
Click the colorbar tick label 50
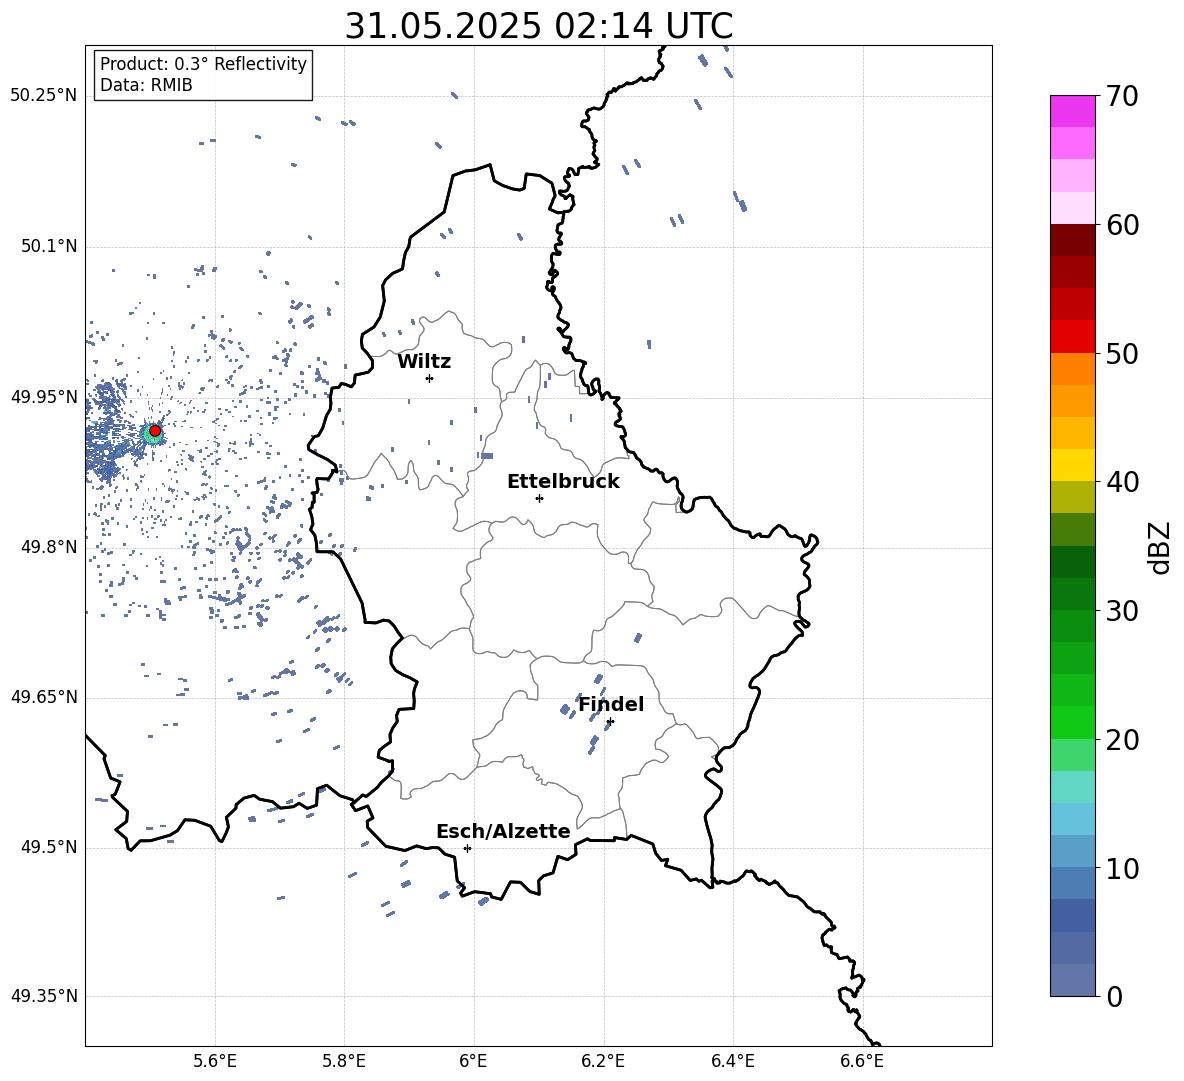pyautogui.click(x=1123, y=353)
